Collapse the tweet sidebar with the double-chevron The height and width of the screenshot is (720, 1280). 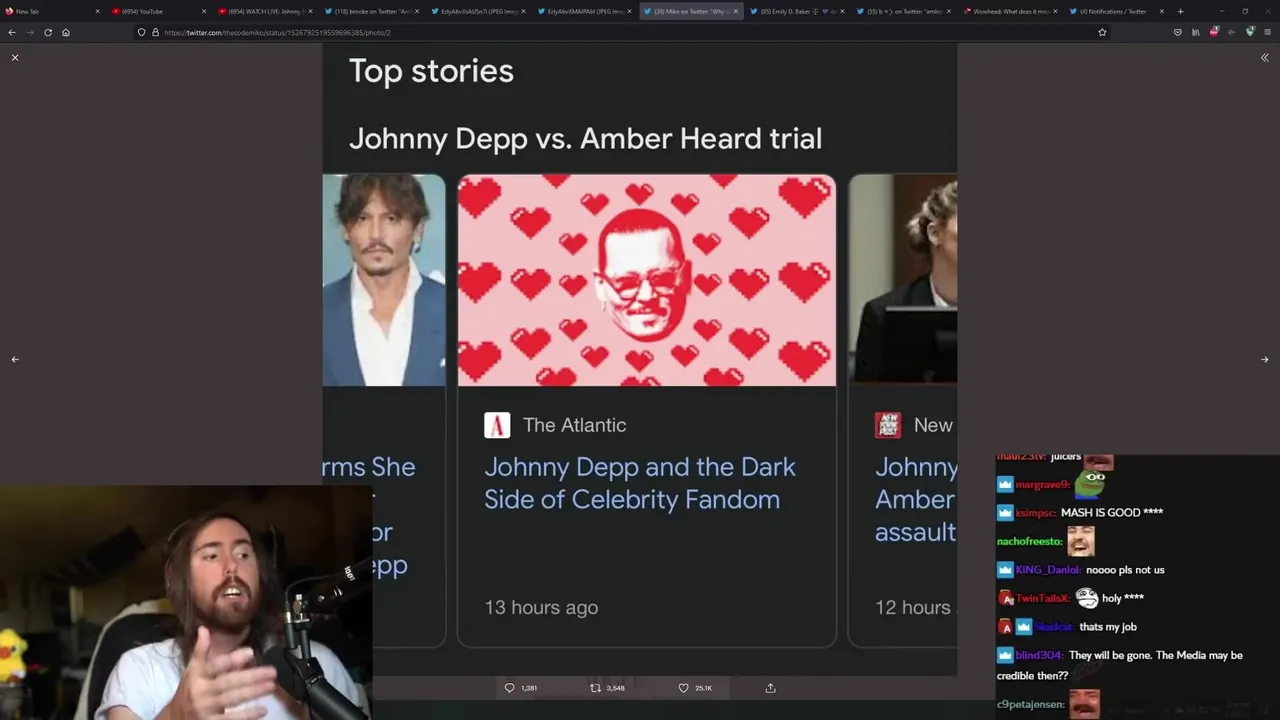pyautogui.click(x=1264, y=58)
